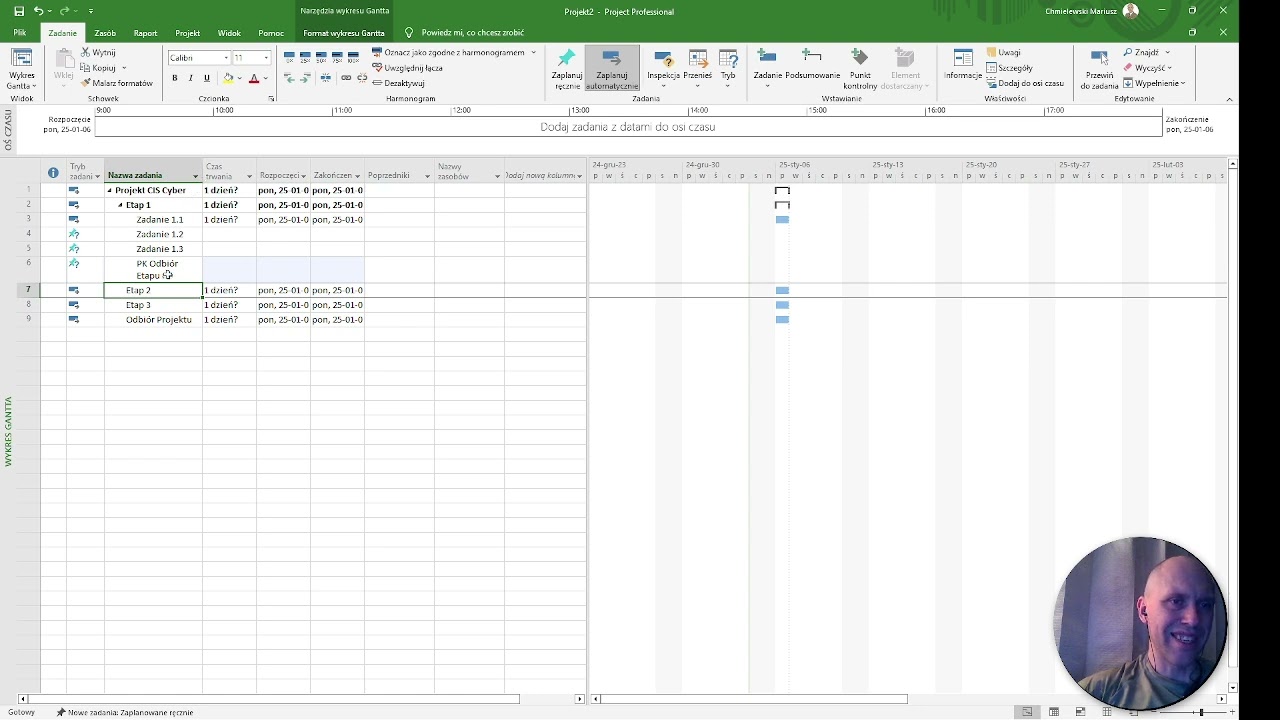This screenshot has width=1280, height=720.
Task: Link selected tasks chain icon
Action: click(x=346, y=78)
